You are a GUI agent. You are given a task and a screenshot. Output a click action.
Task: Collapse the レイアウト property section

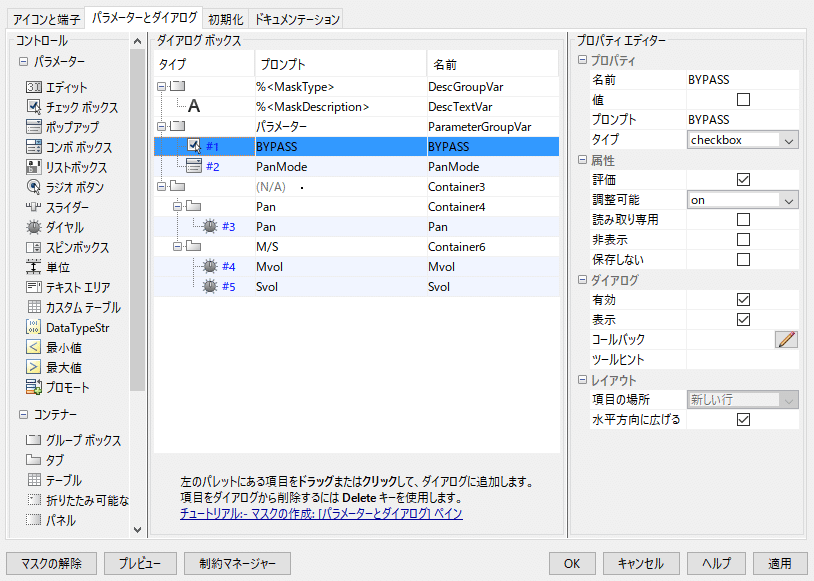click(x=582, y=380)
